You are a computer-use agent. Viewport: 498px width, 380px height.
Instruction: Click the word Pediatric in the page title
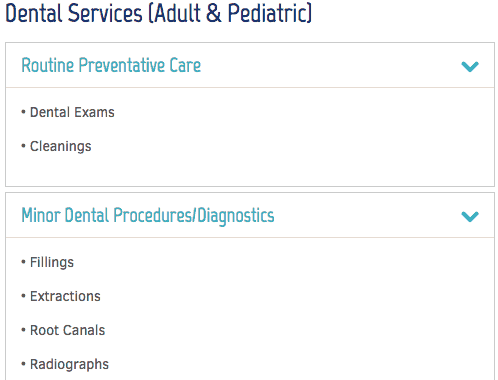[x=269, y=13]
